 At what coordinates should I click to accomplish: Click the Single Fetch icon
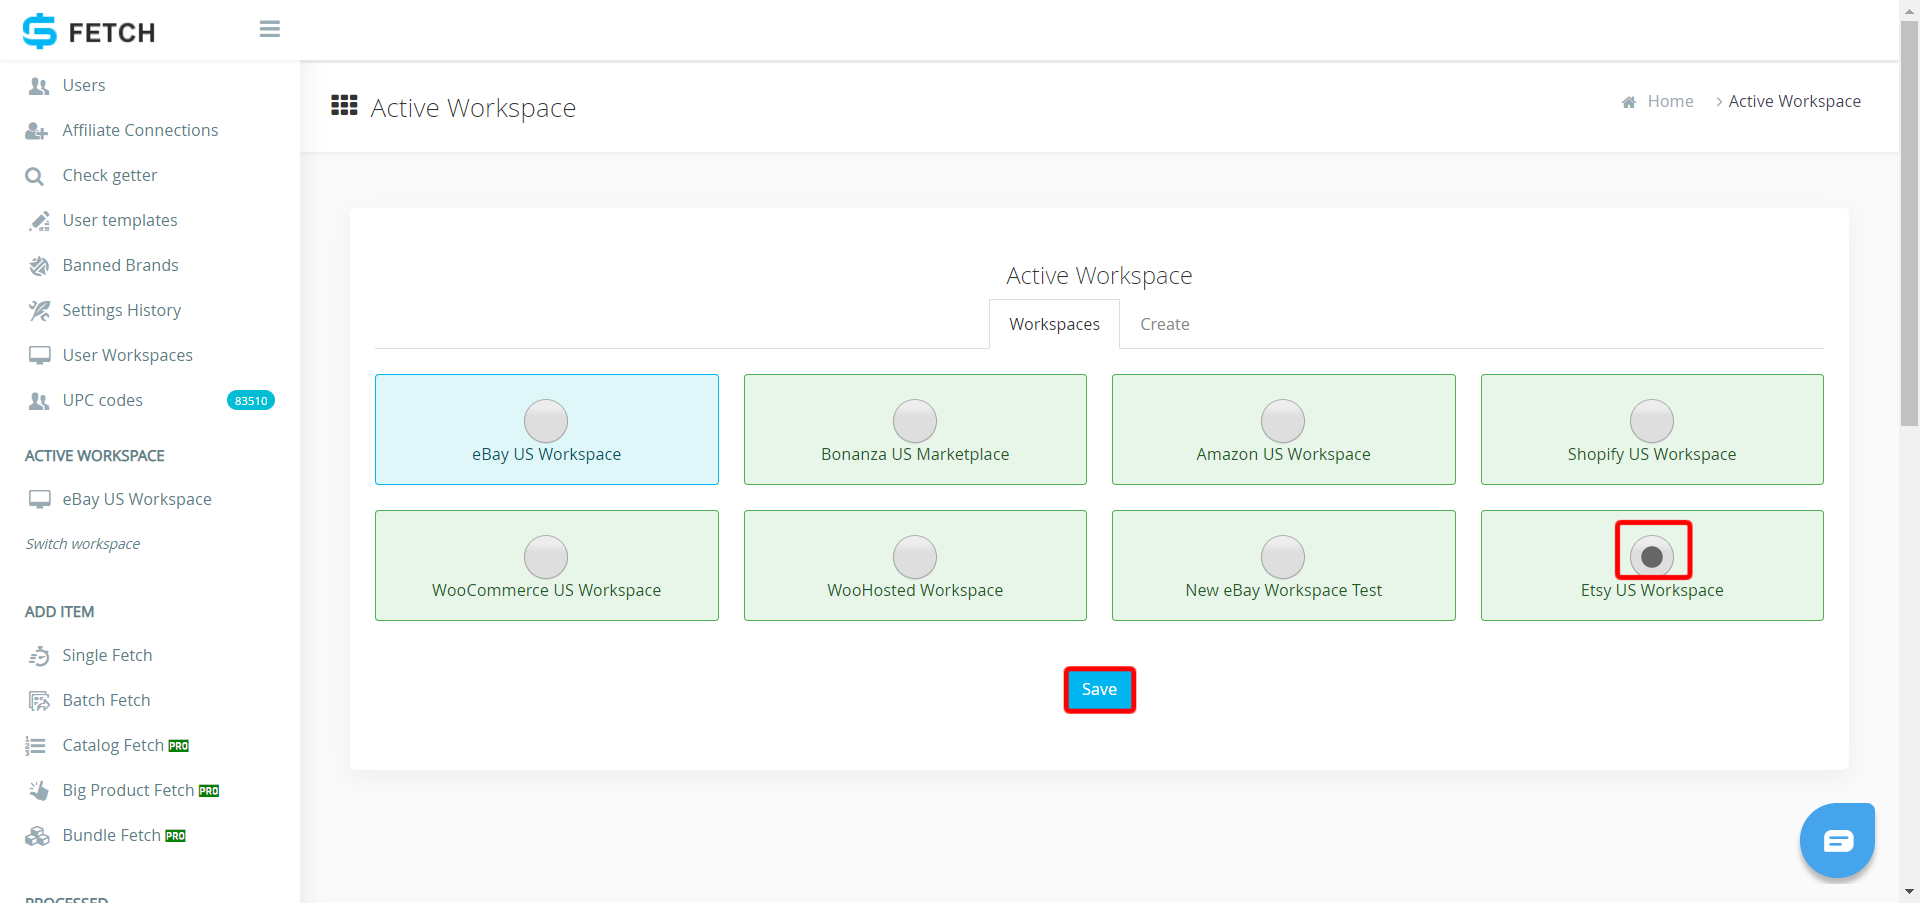click(x=39, y=656)
